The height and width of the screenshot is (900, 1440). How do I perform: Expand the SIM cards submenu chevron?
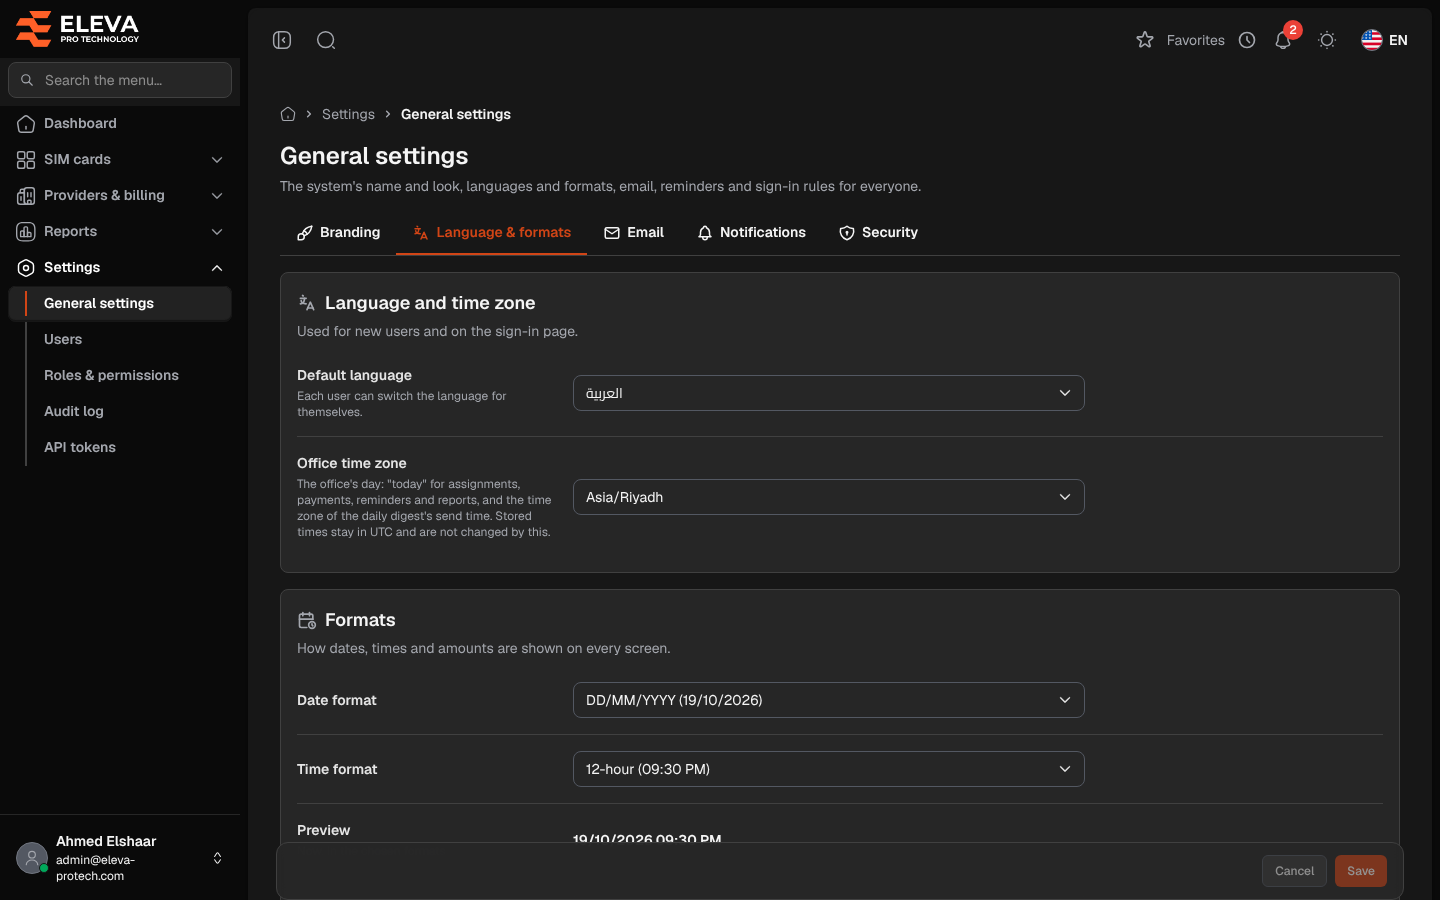pos(217,160)
